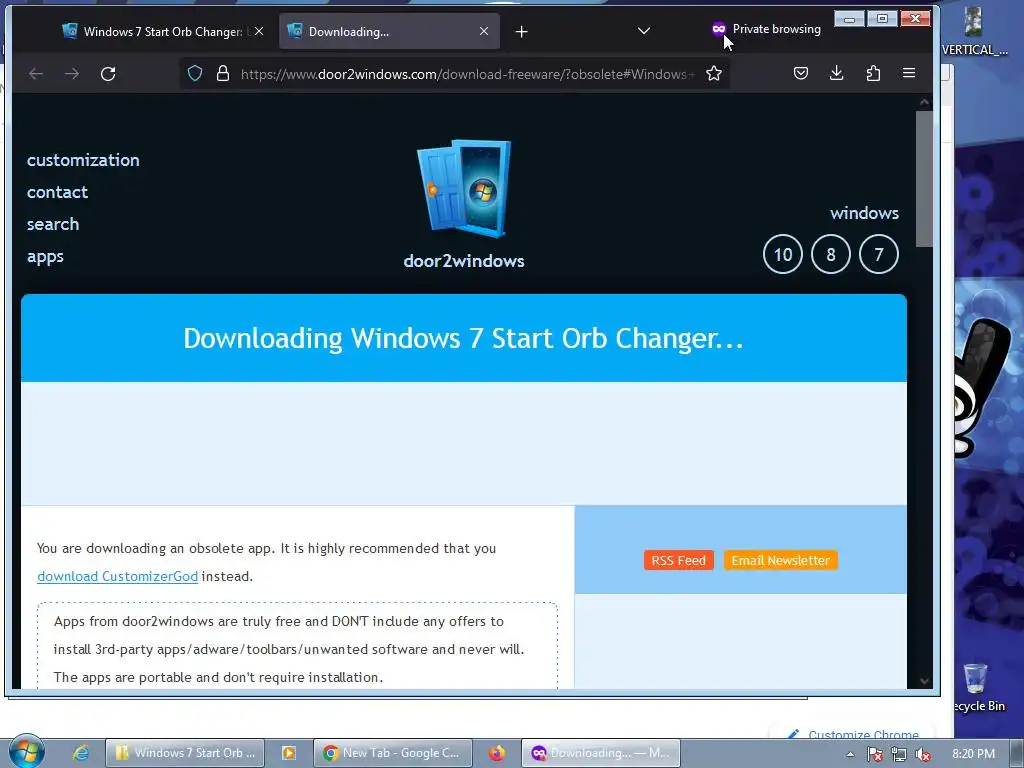The height and width of the screenshot is (768, 1024).
Task: Select the Downloading... tab
Action: coord(389,31)
